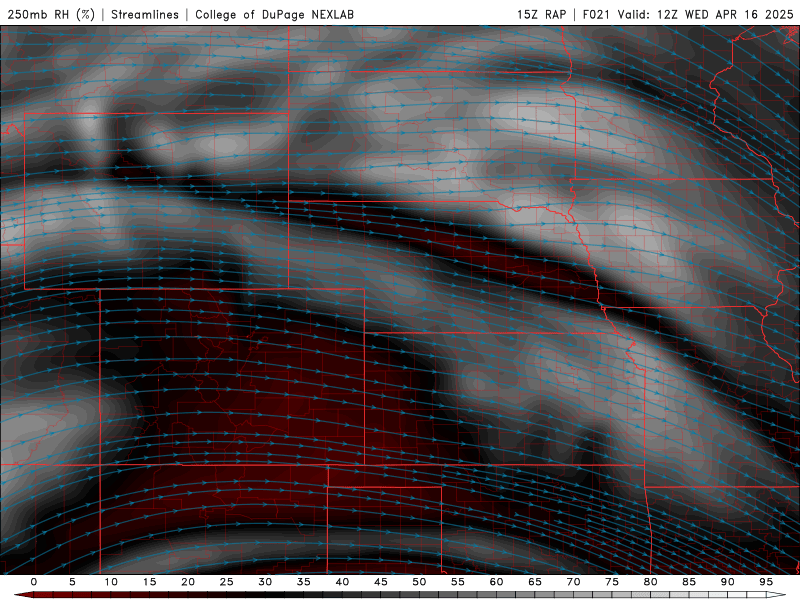Click the '95' value on the color scale
800x600 pixels.
[x=766, y=582]
